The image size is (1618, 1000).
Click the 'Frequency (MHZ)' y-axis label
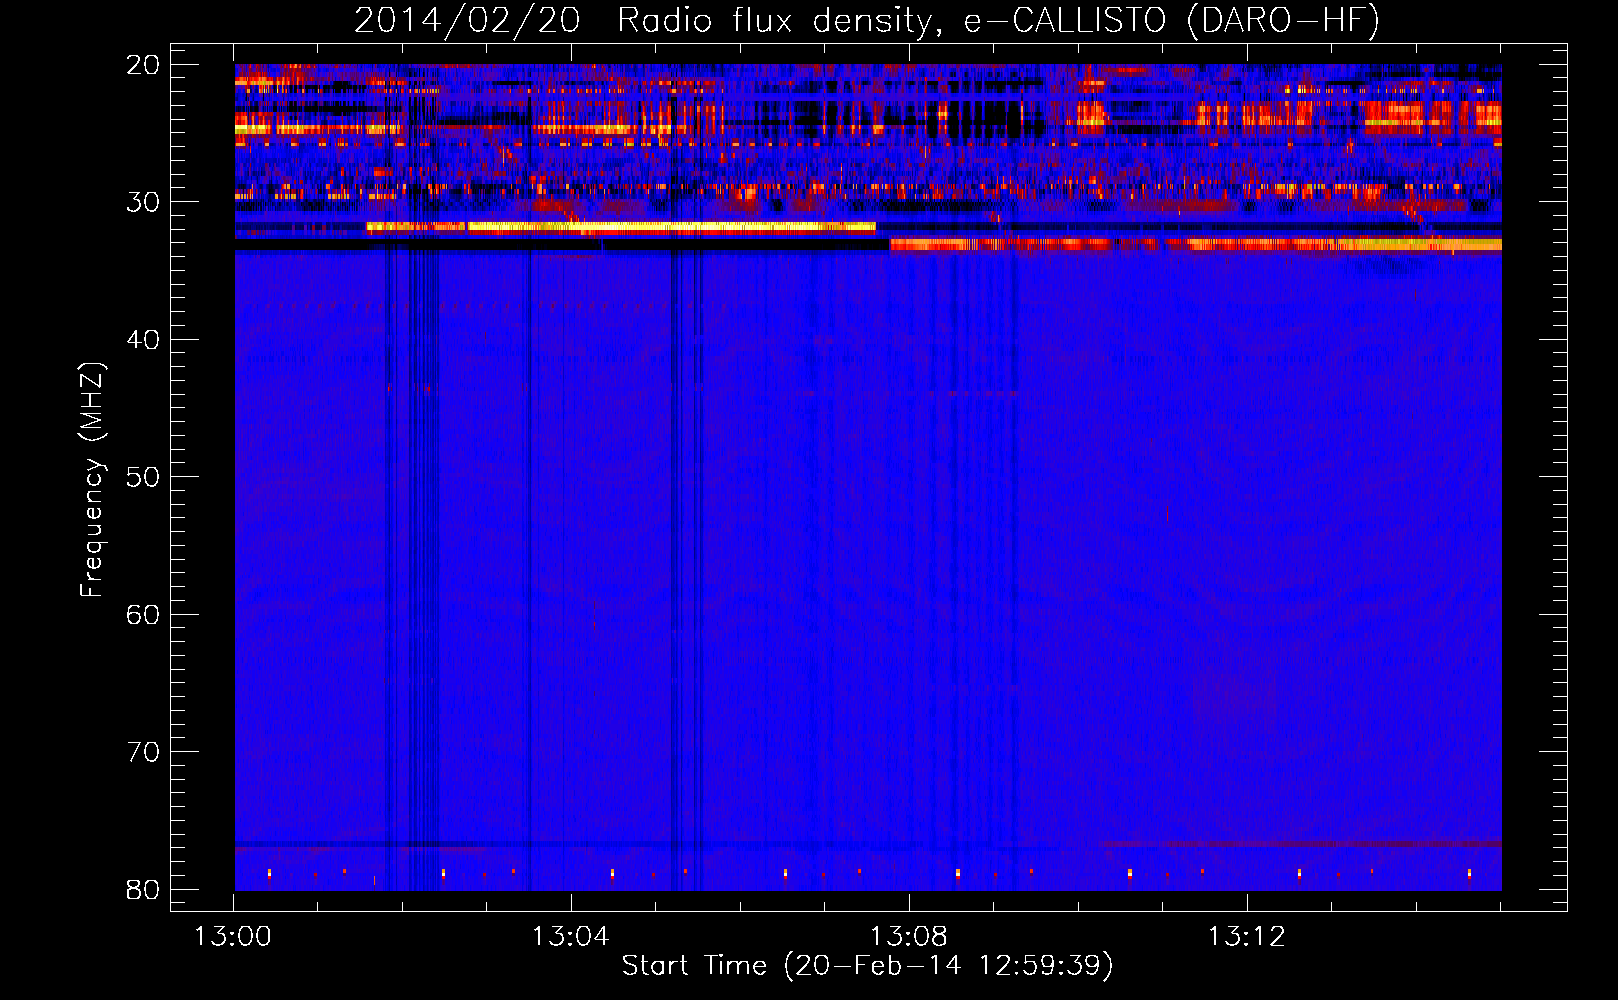[92, 480]
